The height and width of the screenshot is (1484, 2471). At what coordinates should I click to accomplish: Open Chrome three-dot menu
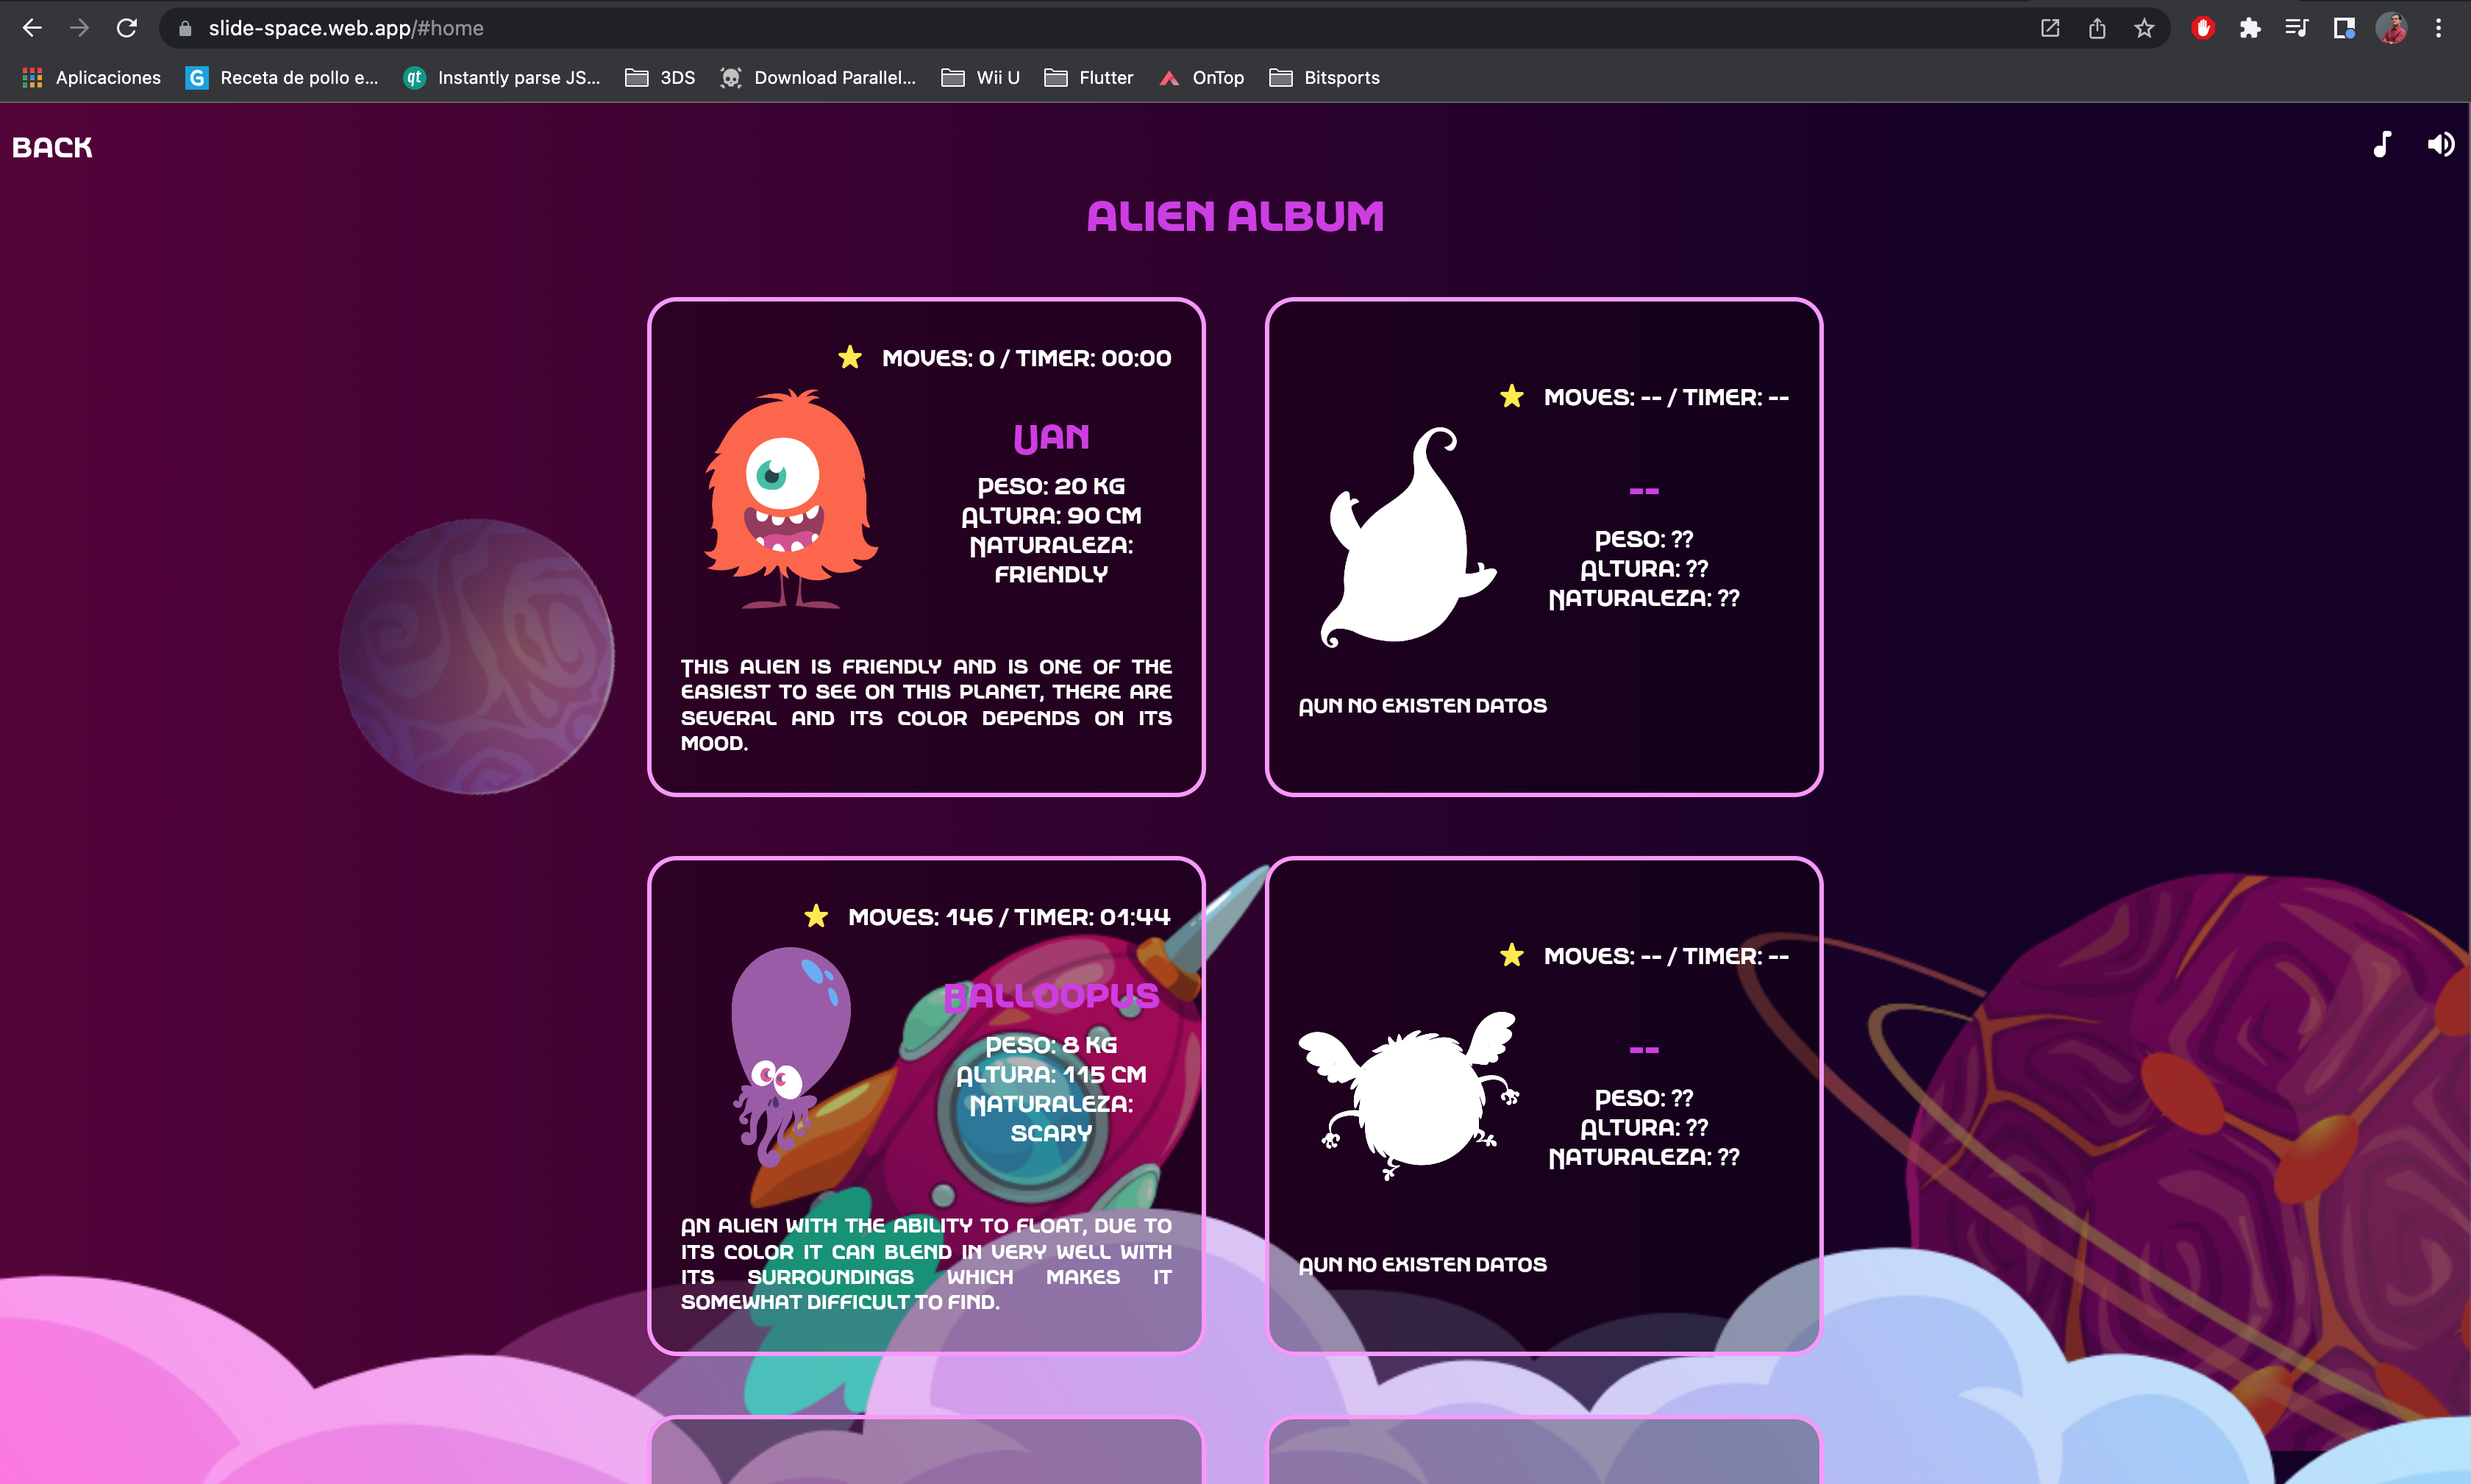(x=2438, y=28)
